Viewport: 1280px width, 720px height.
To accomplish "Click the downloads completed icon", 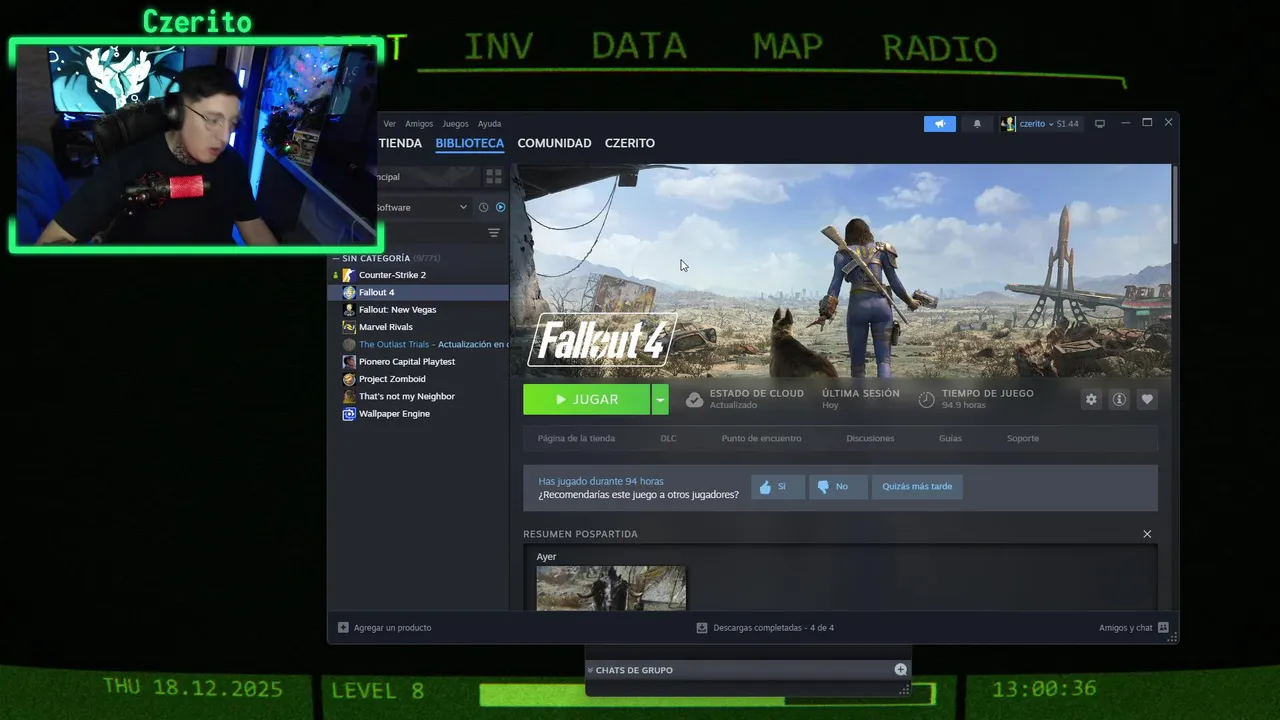I will click(702, 628).
